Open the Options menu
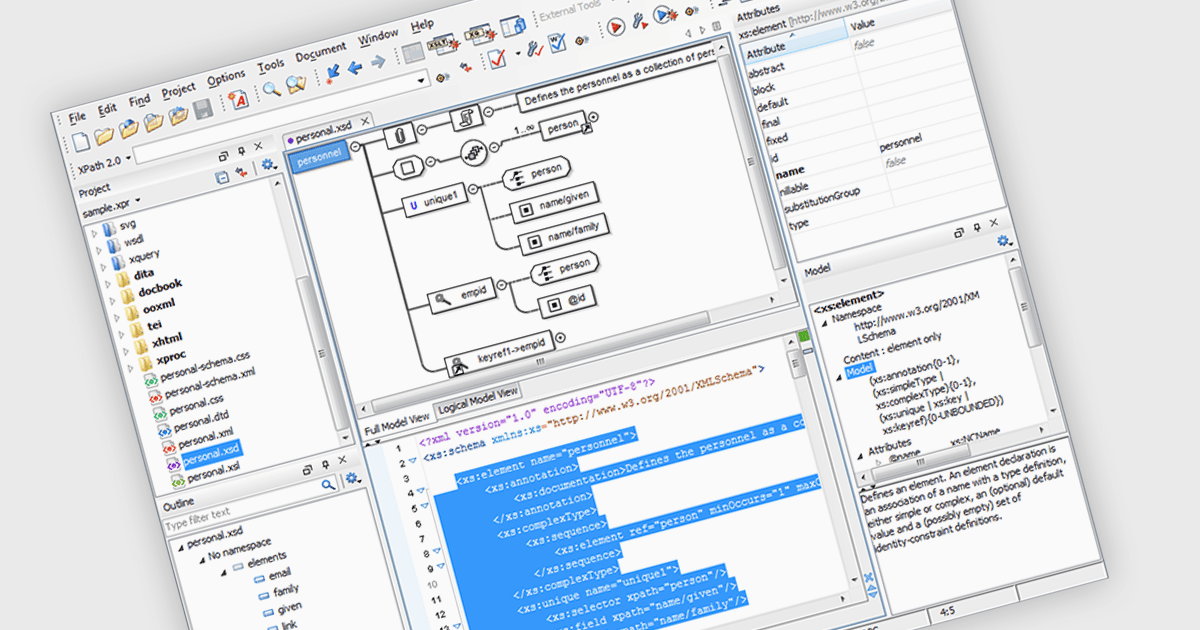The width and height of the screenshot is (1200, 630). click(226, 78)
